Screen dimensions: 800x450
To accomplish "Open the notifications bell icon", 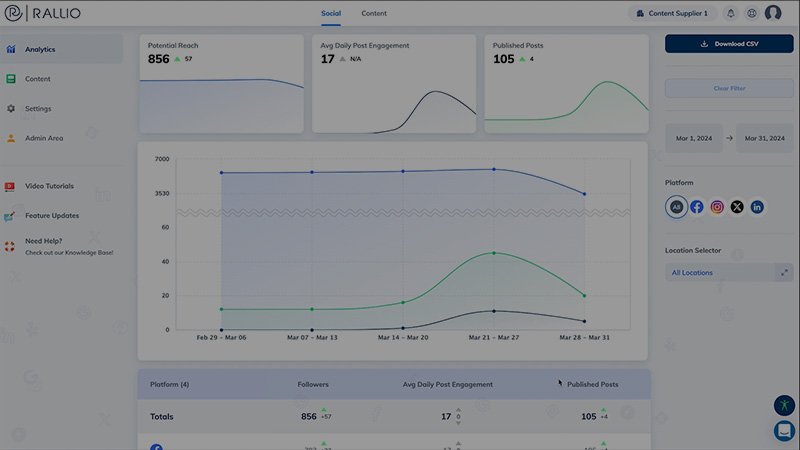I will pos(731,13).
